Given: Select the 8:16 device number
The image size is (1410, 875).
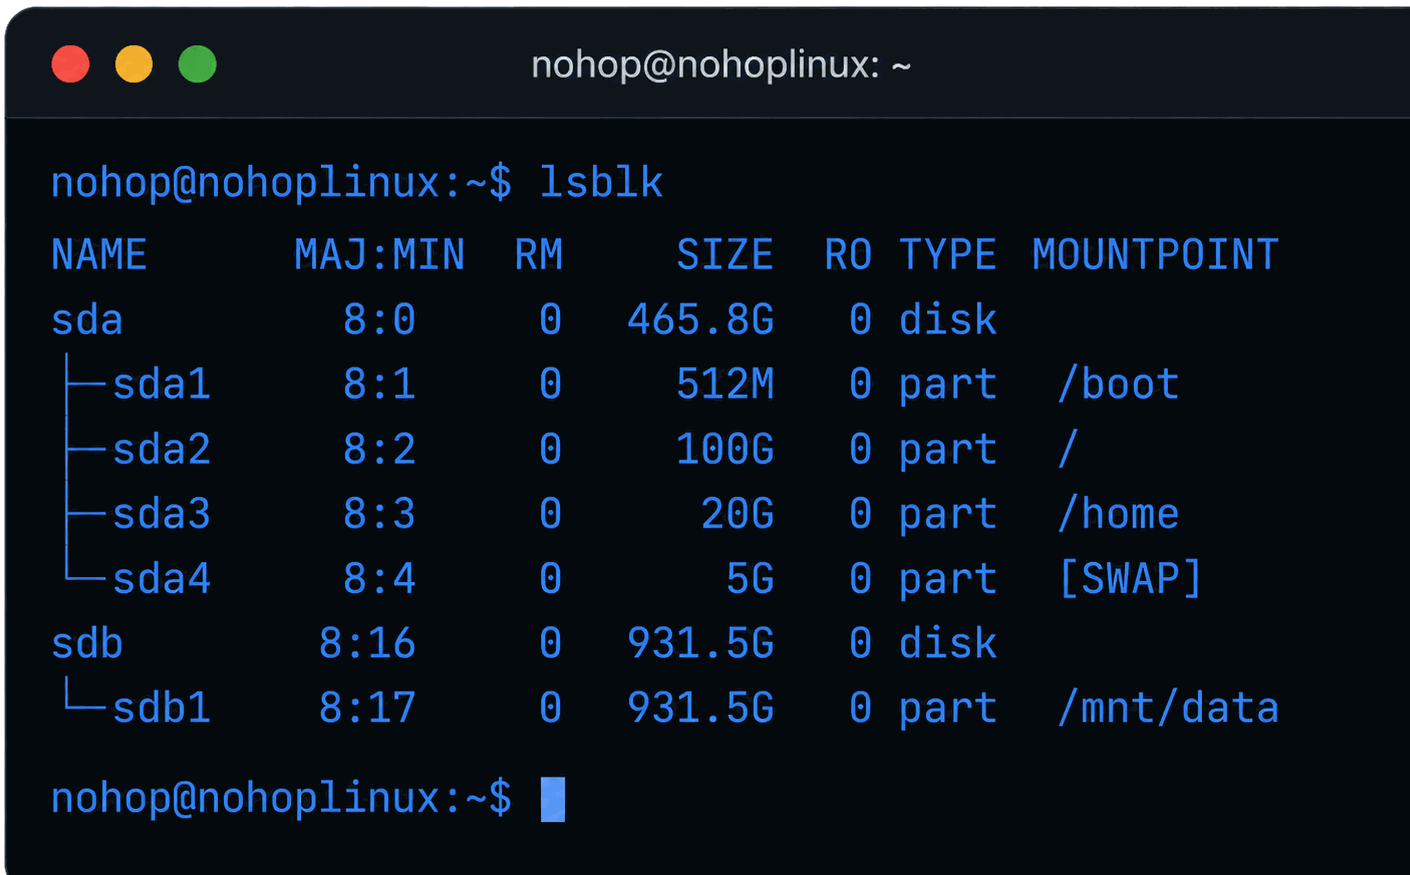Looking at the screenshot, I should (x=367, y=643).
